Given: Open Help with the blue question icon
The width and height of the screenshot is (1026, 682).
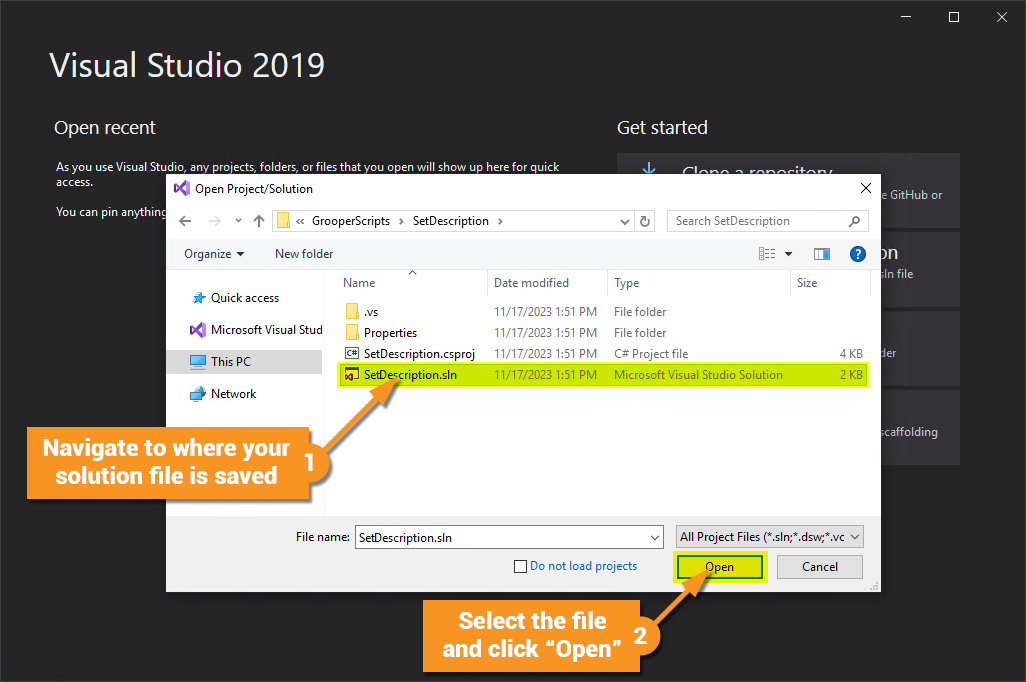Looking at the screenshot, I should [858, 254].
